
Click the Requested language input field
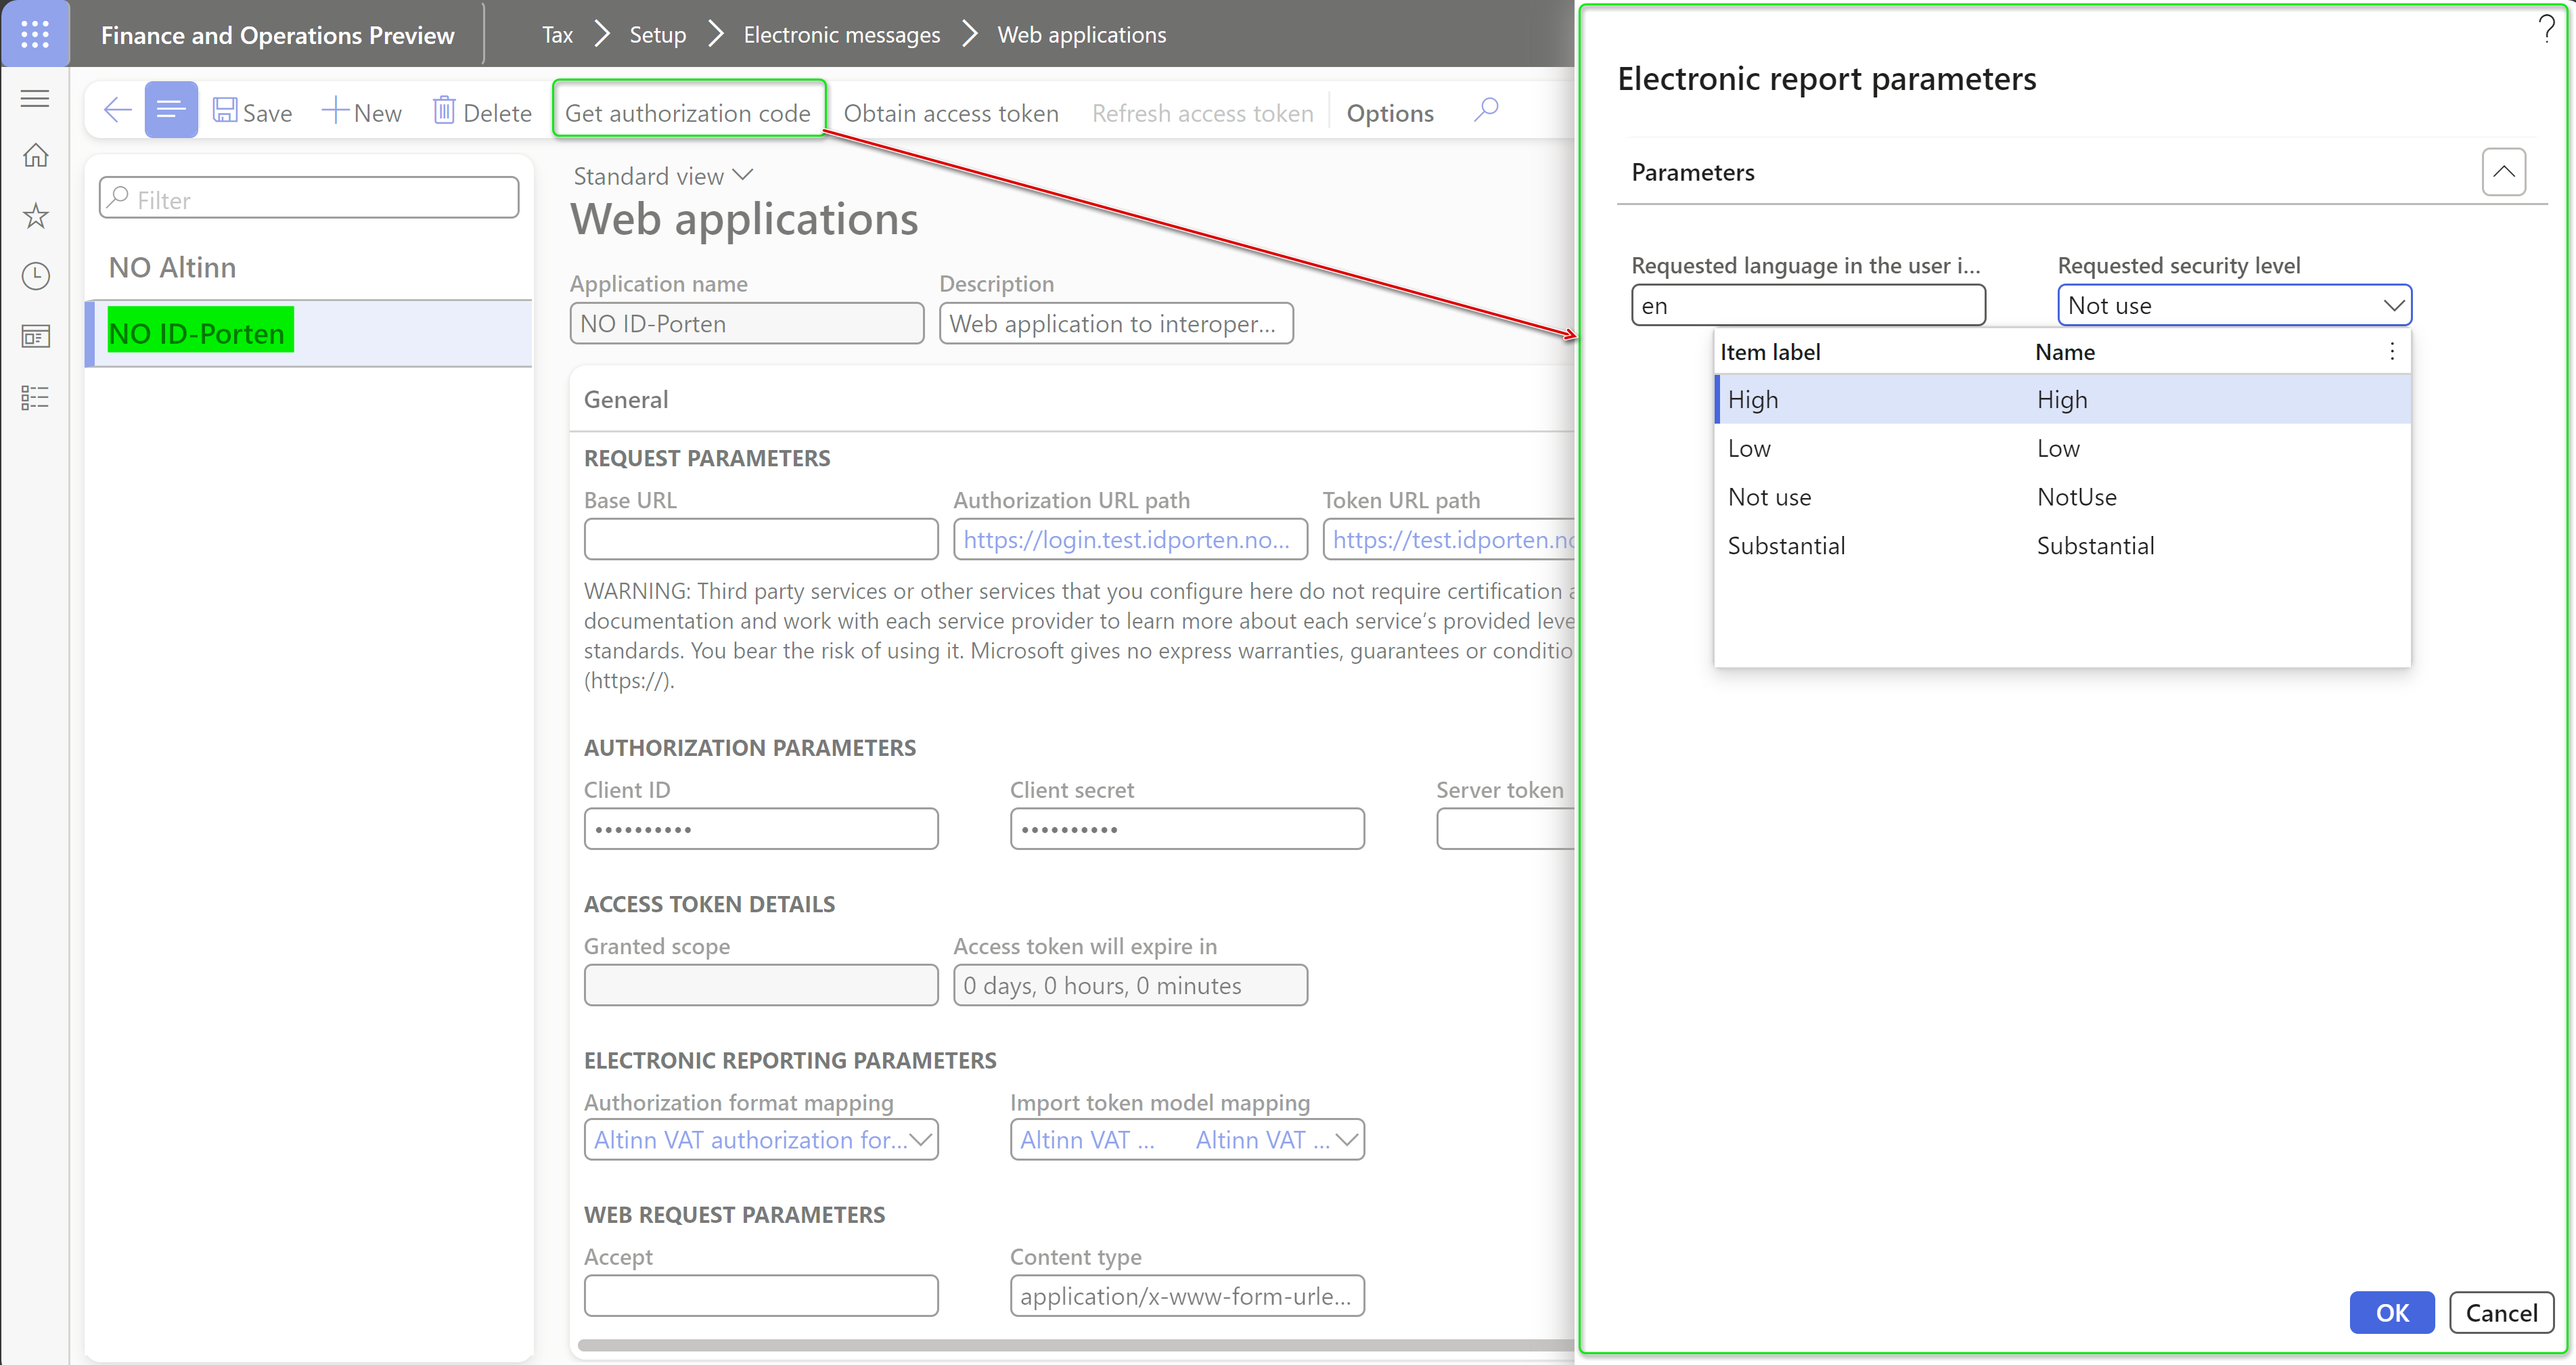click(1808, 305)
